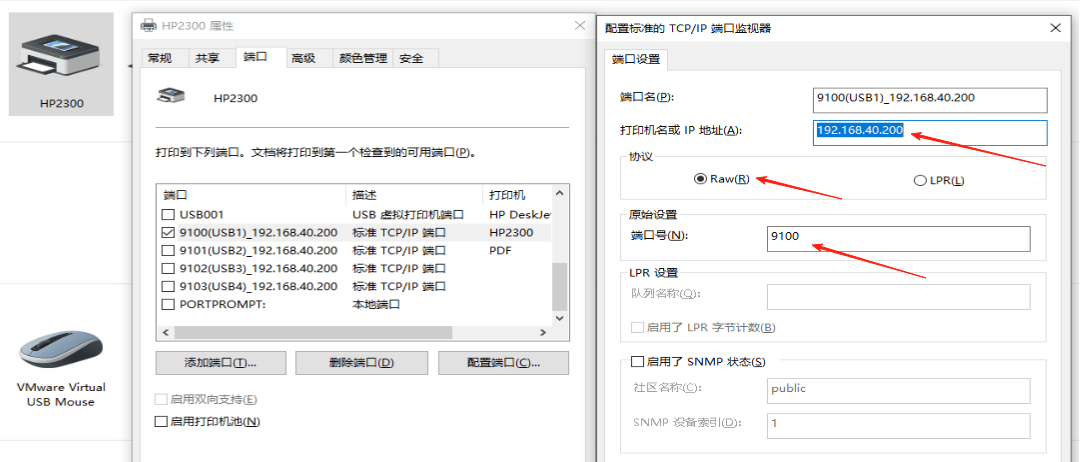
Task: Close the HP2300 properties dialog
Action: [x=579, y=25]
